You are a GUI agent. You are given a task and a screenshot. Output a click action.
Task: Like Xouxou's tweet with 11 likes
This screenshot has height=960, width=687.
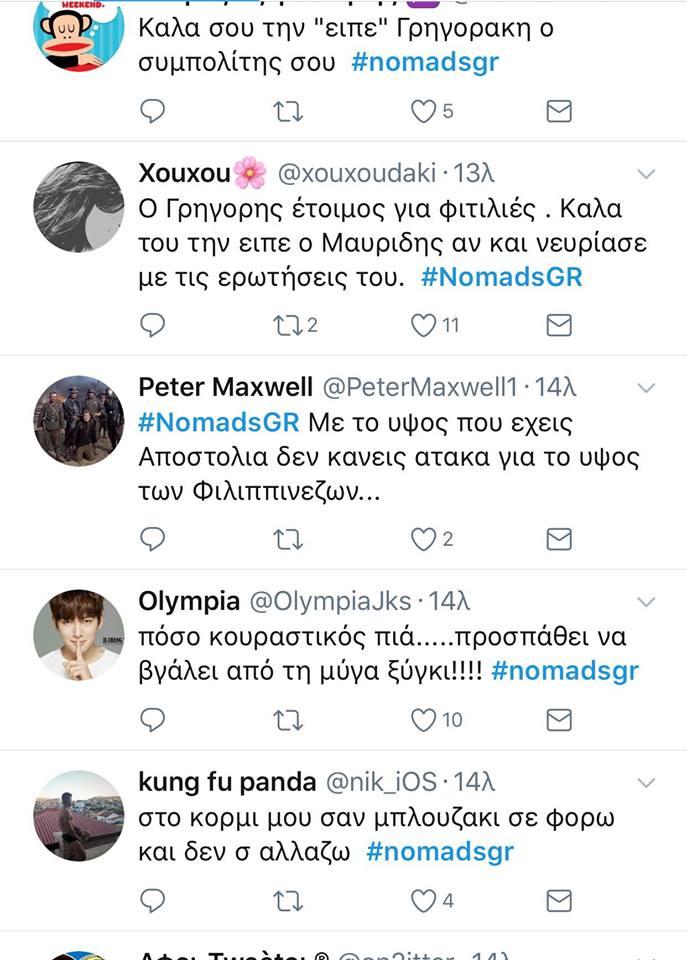[424, 325]
